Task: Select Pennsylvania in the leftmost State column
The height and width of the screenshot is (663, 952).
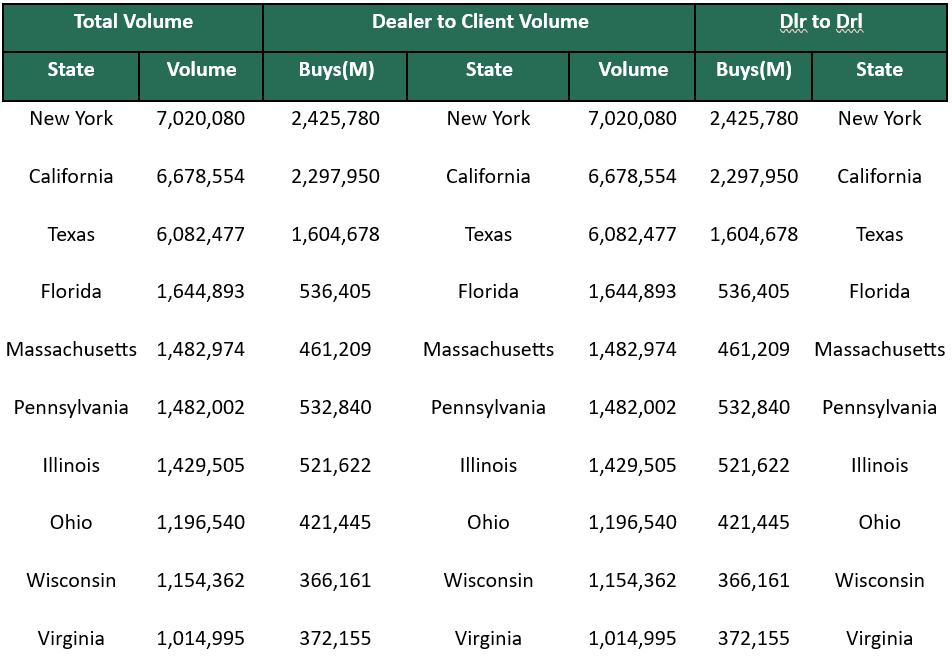Action: pyautogui.click(x=71, y=408)
